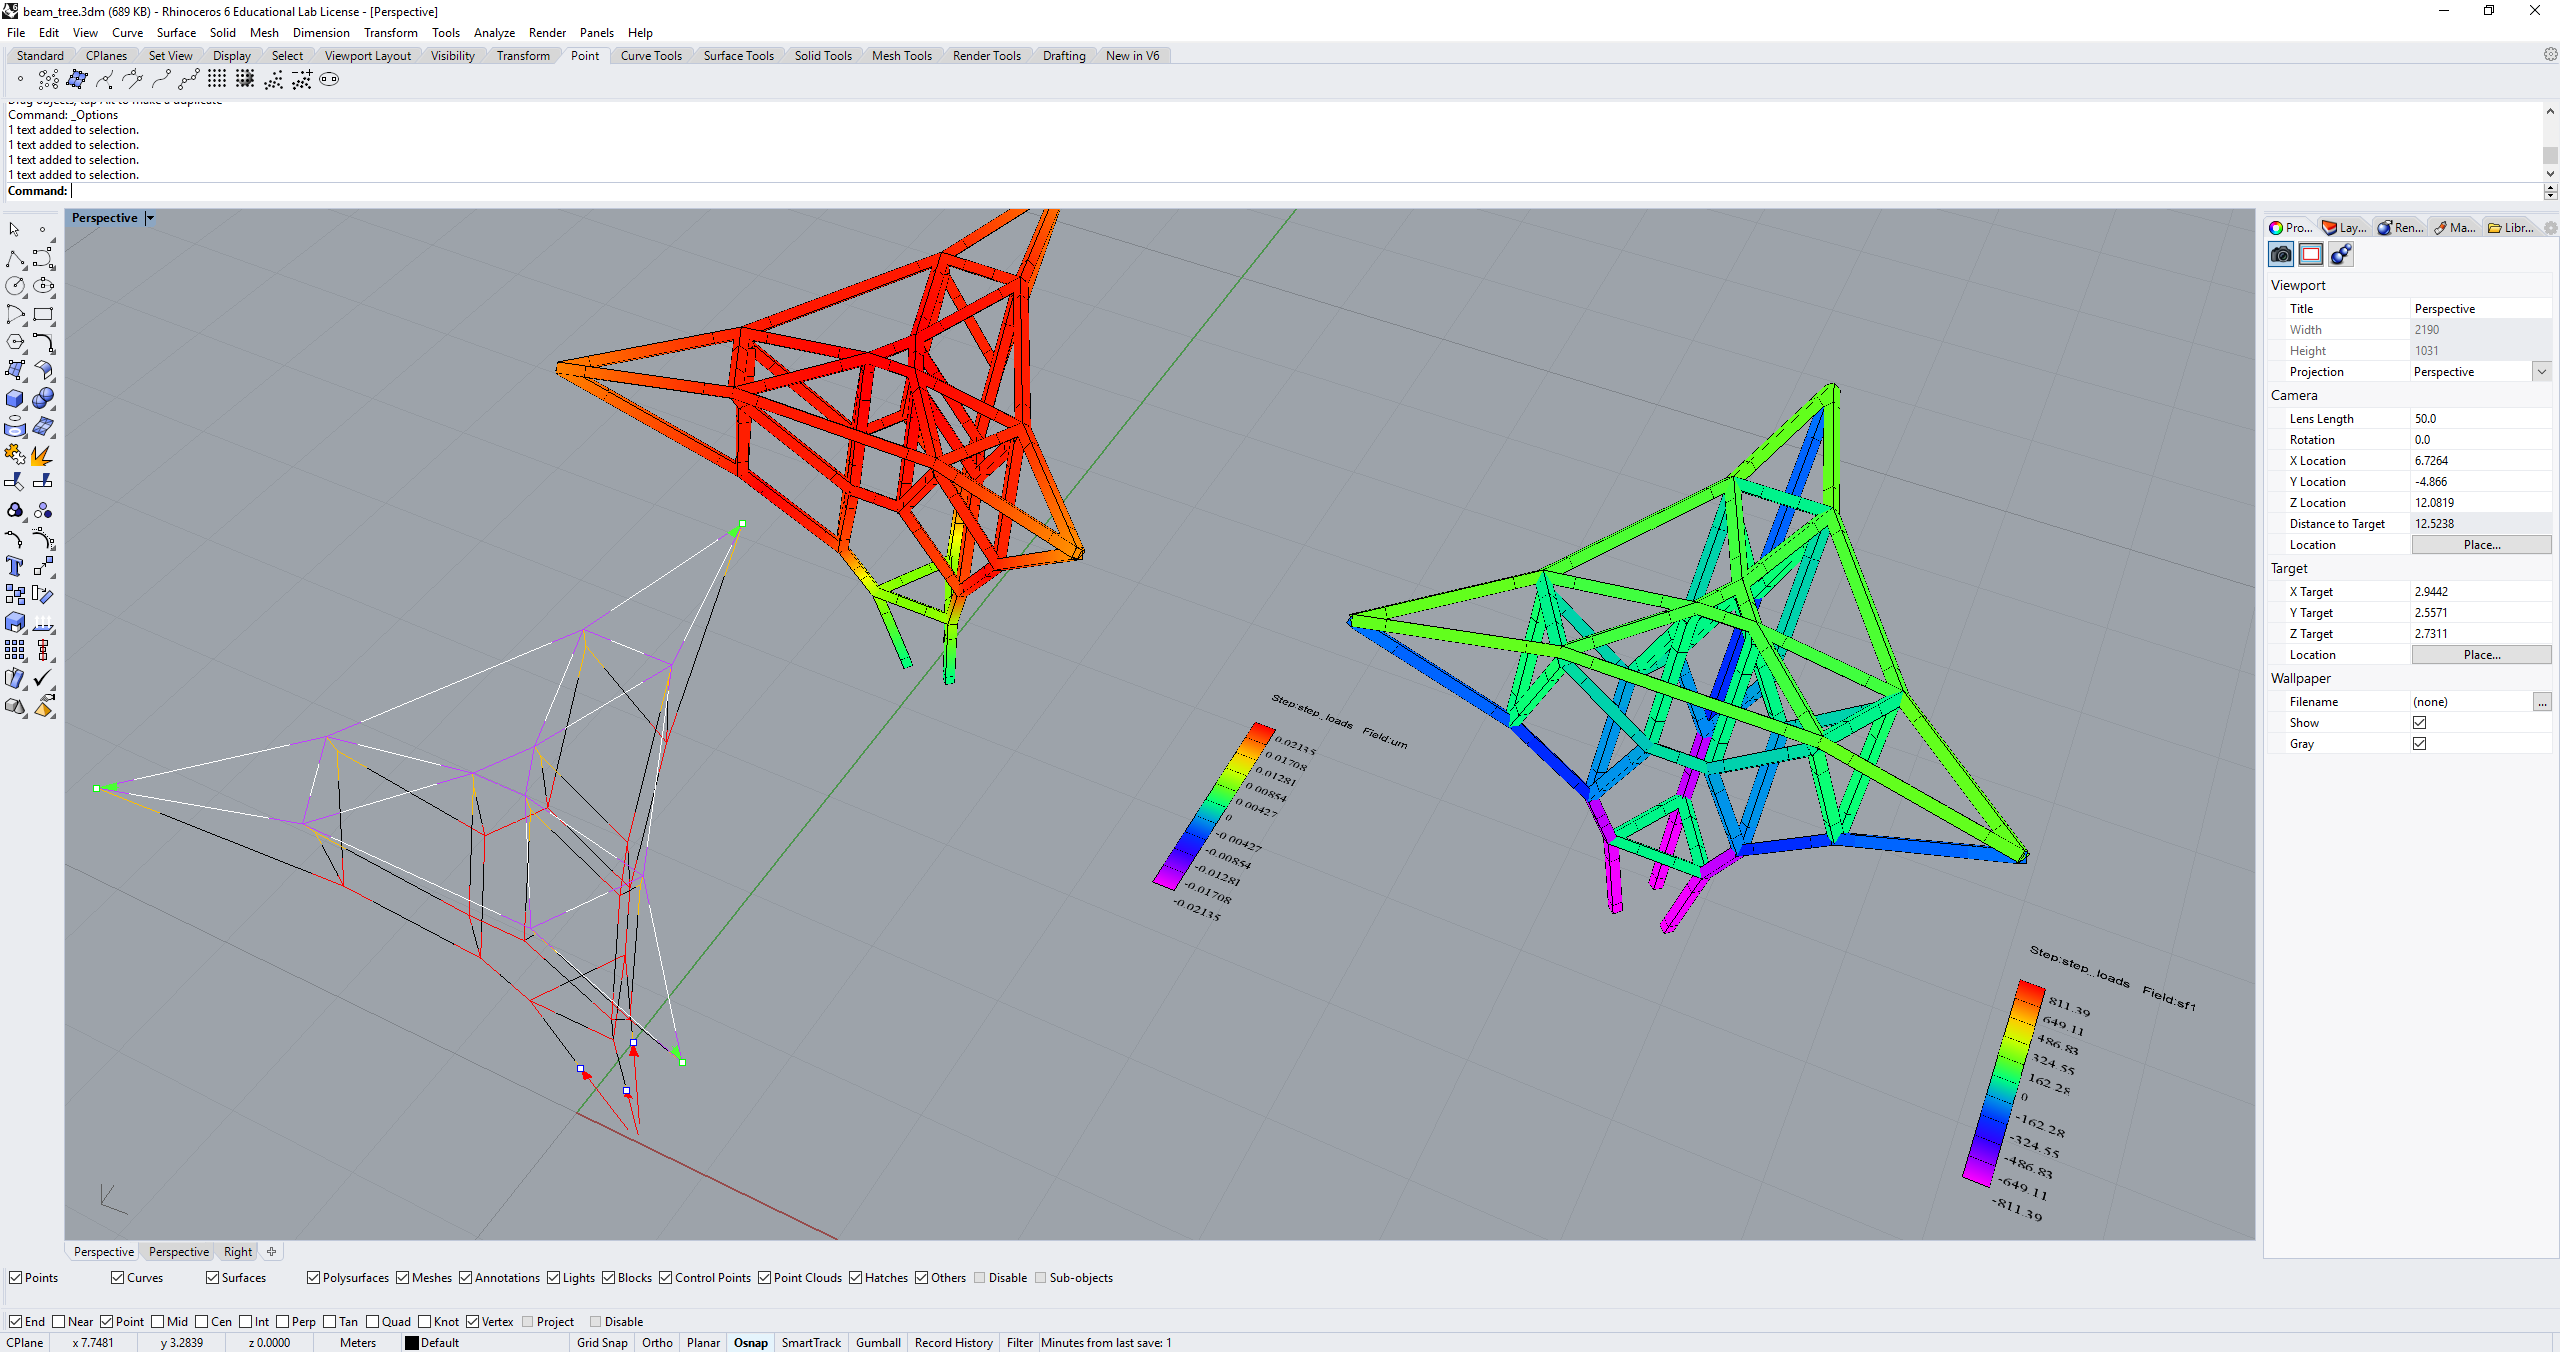Enable Ortho mode in the status bar
The width and height of the screenshot is (2560, 1352).
[x=657, y=1343]
